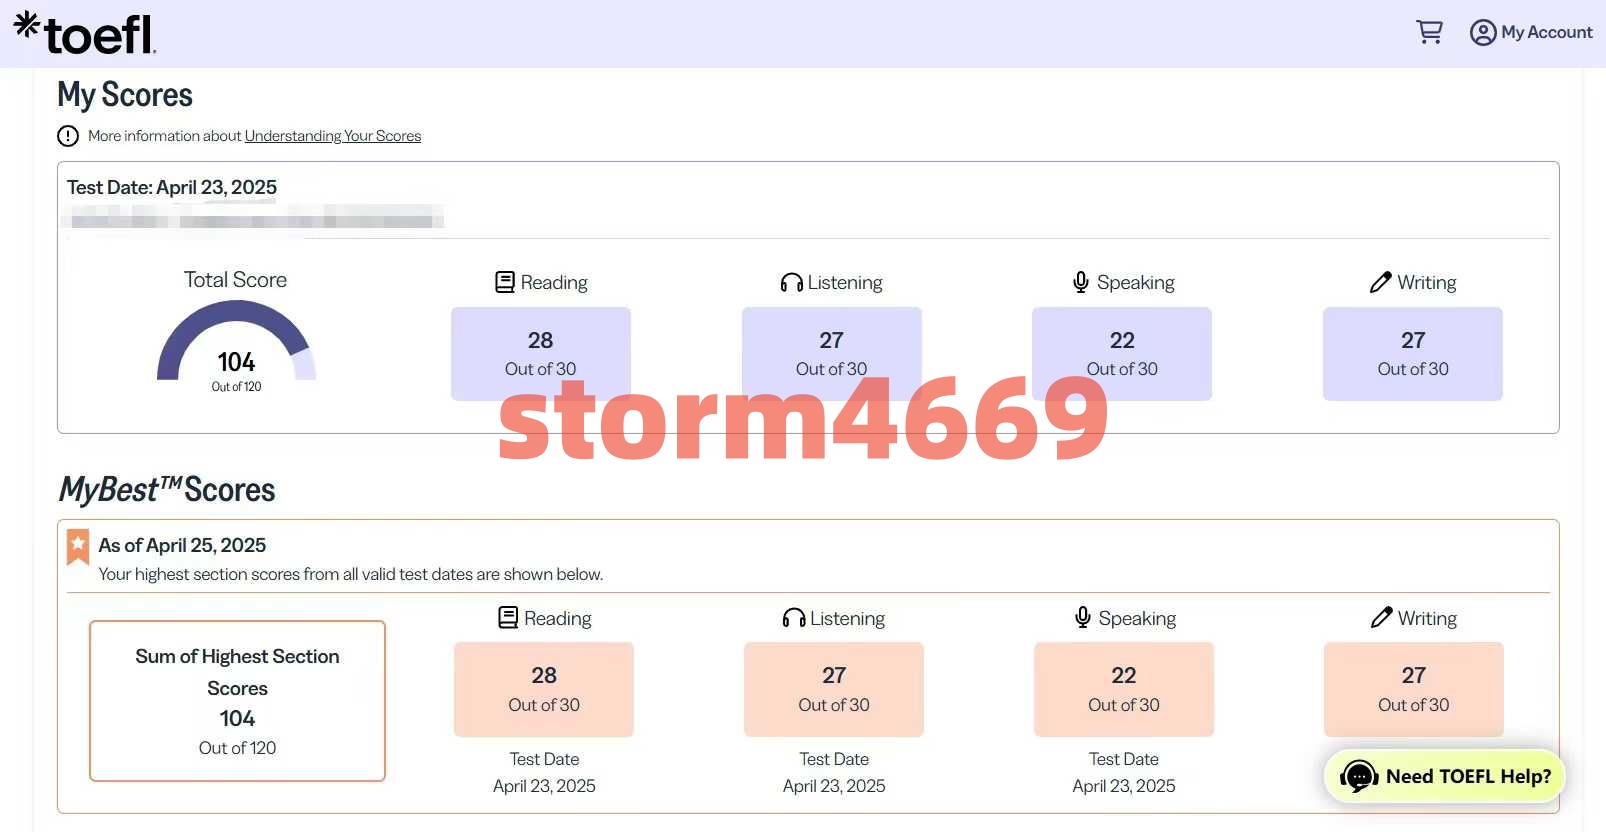Click the Writing pencil icon in MyBest Scores
This screenshot has height=832, width=1606.
pyautogui.click(x=1381, y=618)
